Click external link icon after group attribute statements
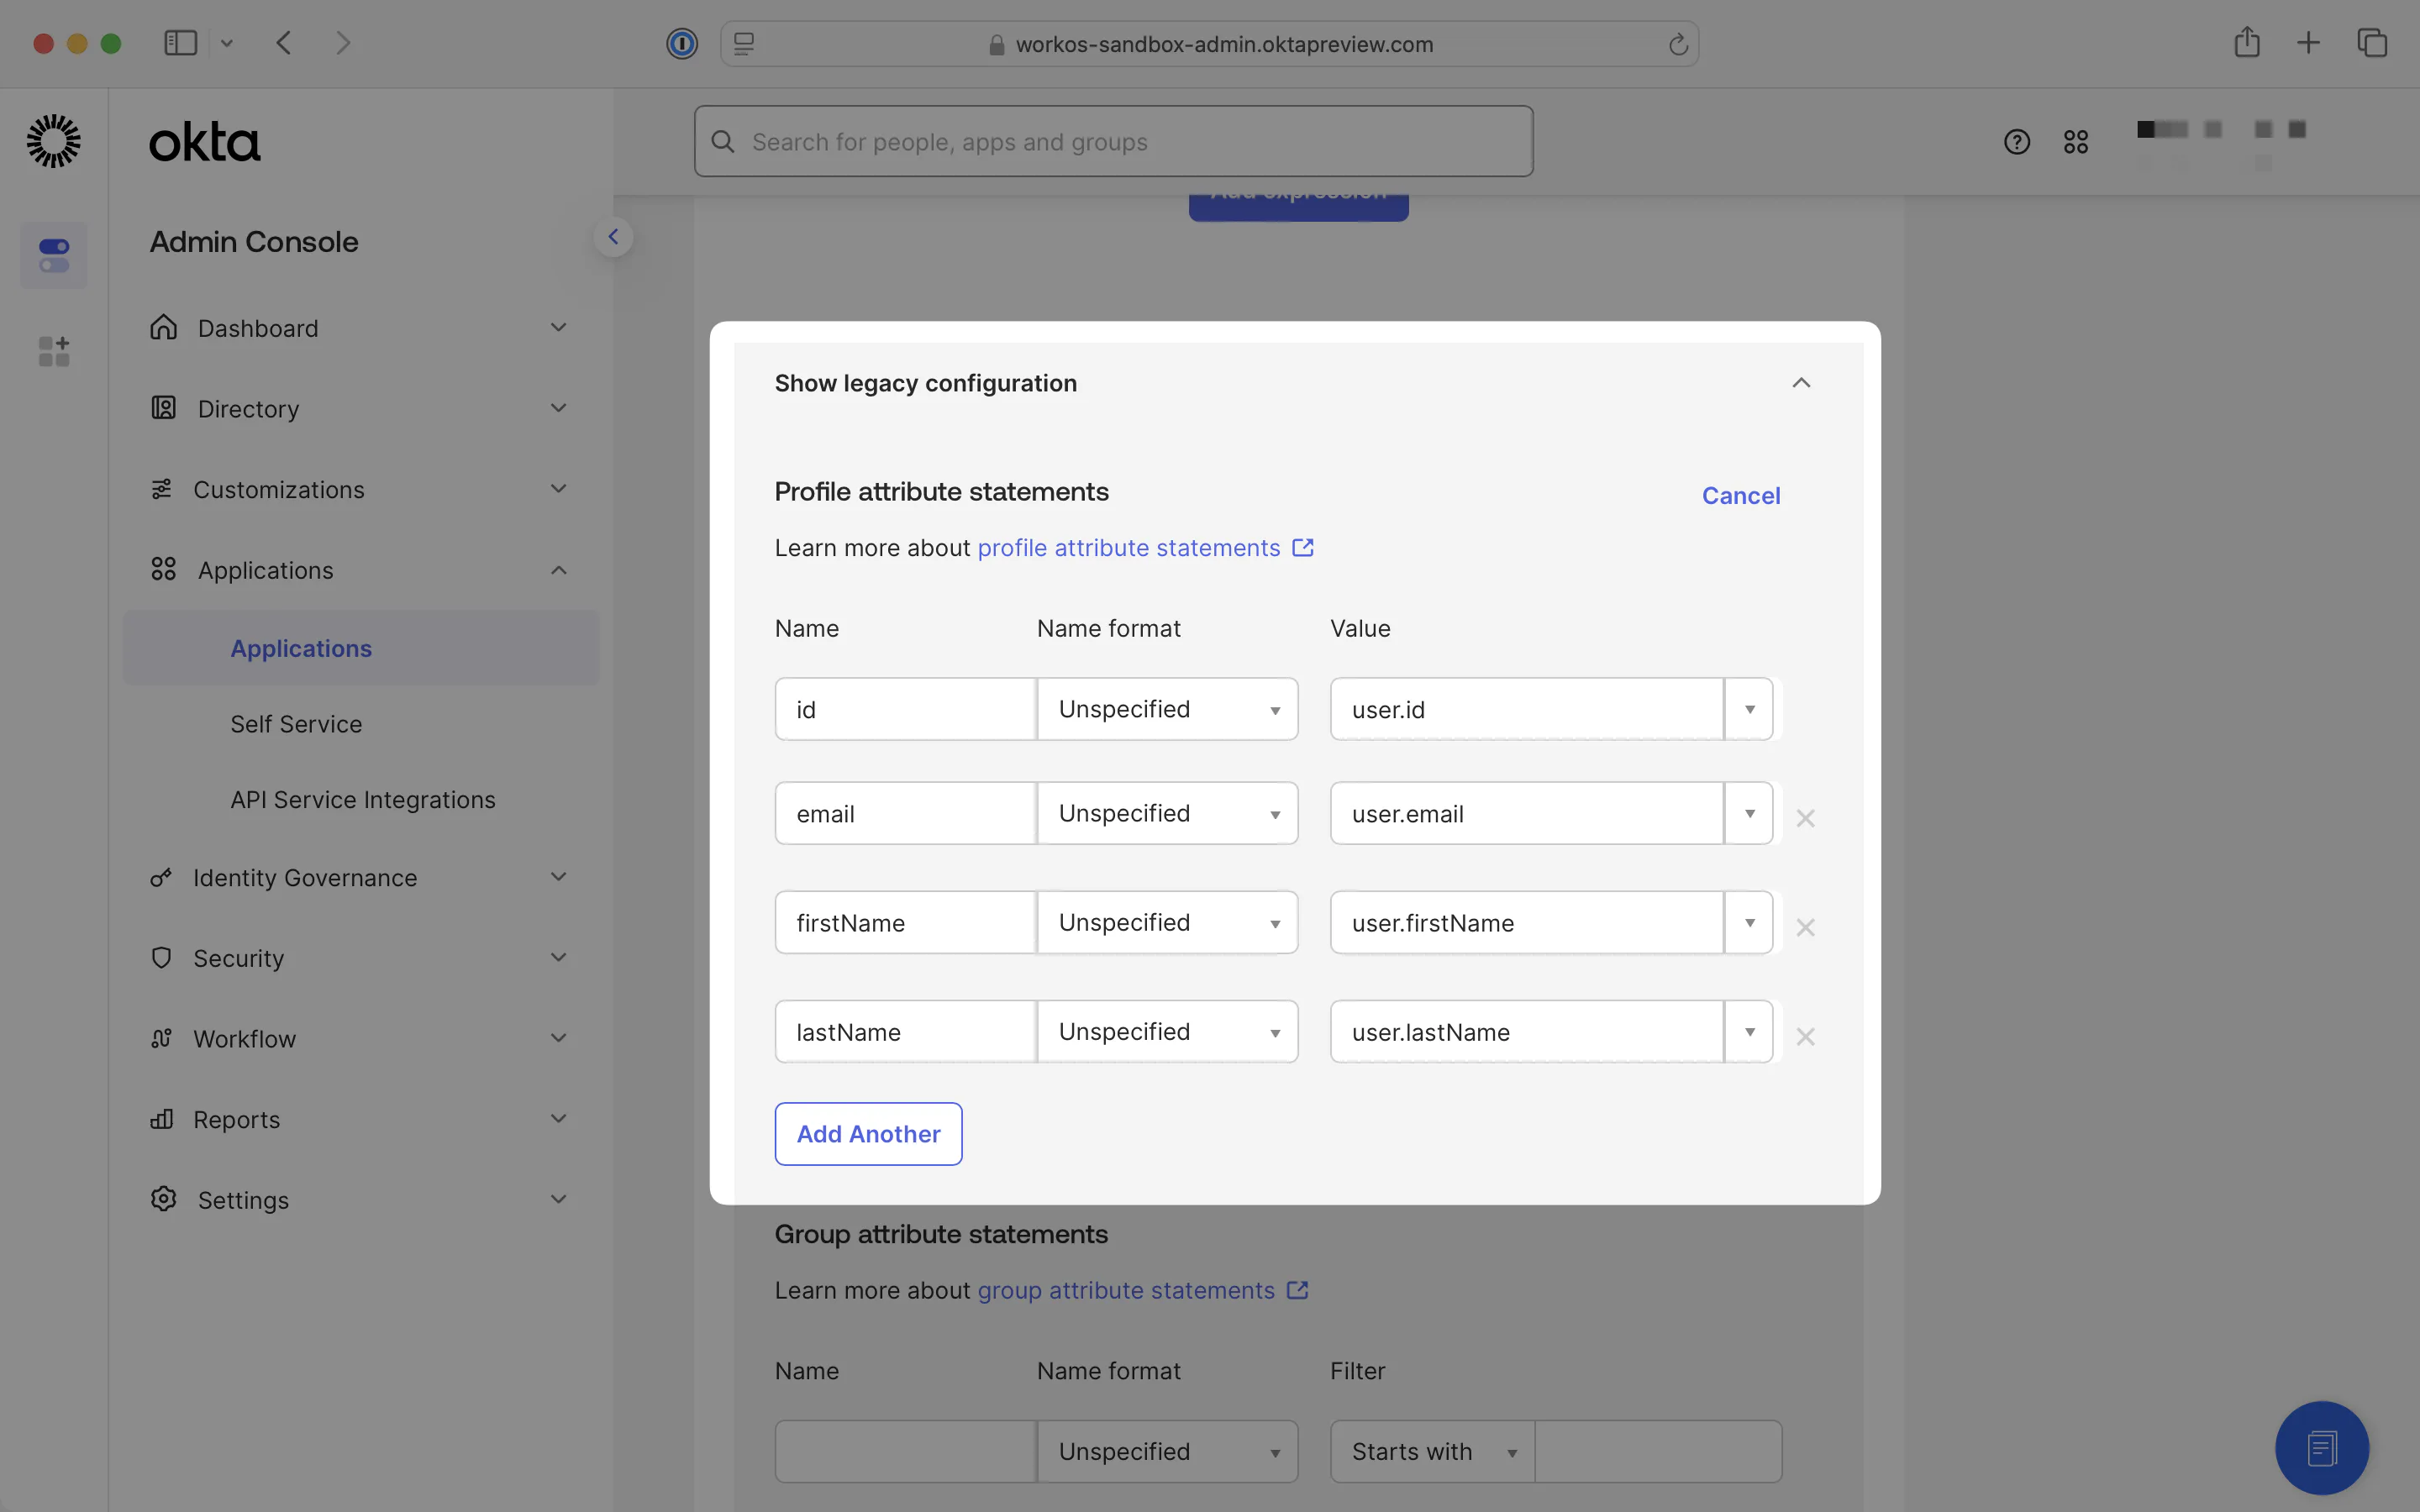Image resolution: width=2420 pixels, height=1512 pixels. (1297, 1290)
